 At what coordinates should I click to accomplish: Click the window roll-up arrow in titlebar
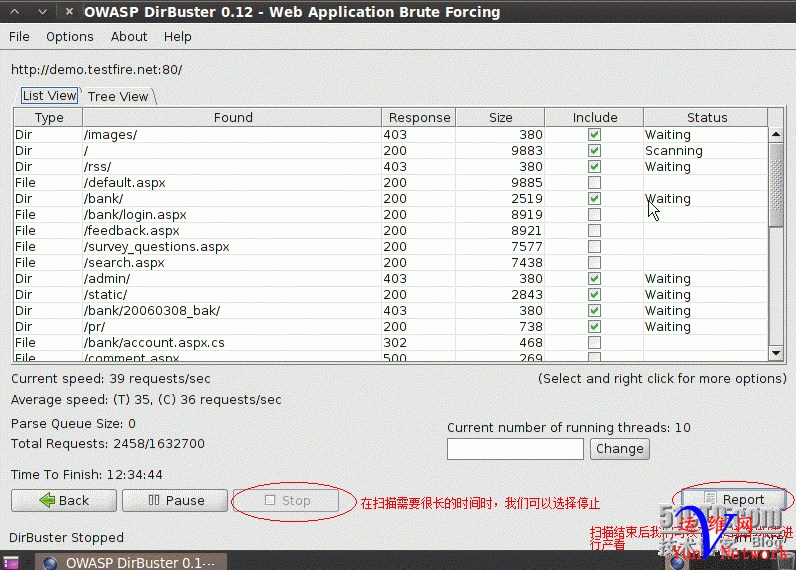pos(15,11)
